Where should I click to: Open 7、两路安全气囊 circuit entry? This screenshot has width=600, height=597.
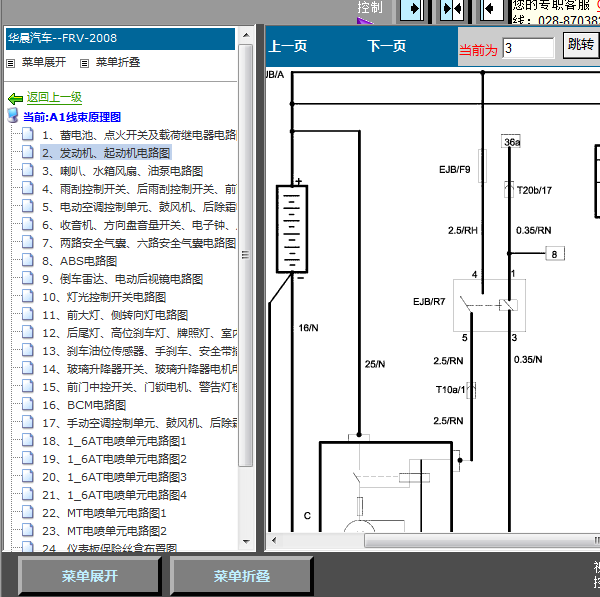pyautogui.click(x=139, y=243)
